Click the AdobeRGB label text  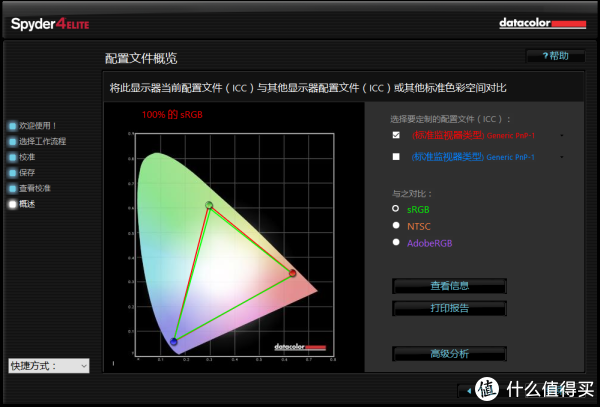(429, 243)
